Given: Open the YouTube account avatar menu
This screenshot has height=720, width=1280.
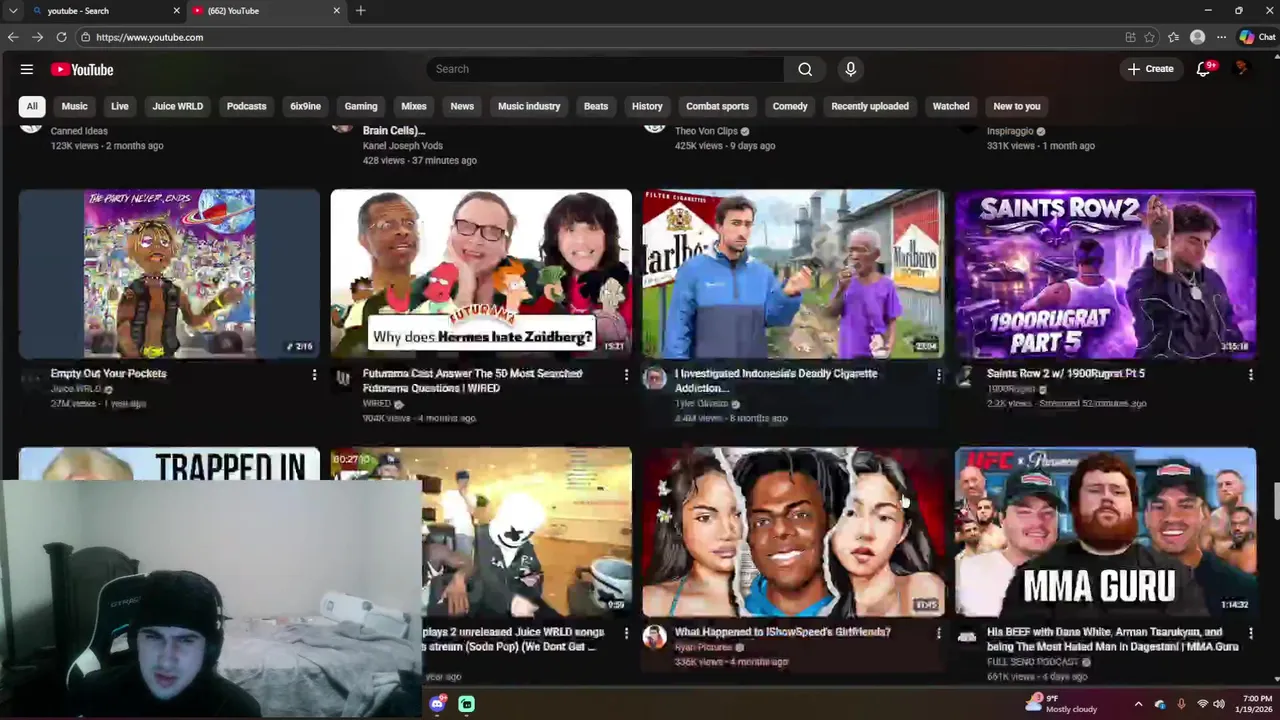Looking at the screenshot, I should point(1242,69).
